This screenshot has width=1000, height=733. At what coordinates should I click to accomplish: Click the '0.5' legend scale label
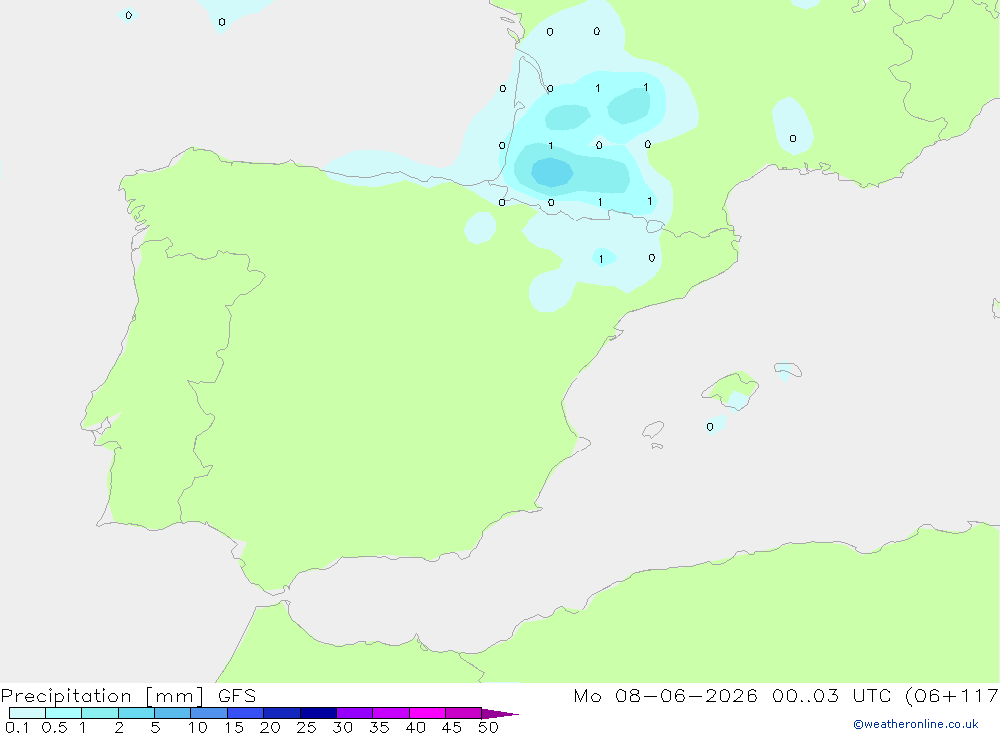point(54,727)
